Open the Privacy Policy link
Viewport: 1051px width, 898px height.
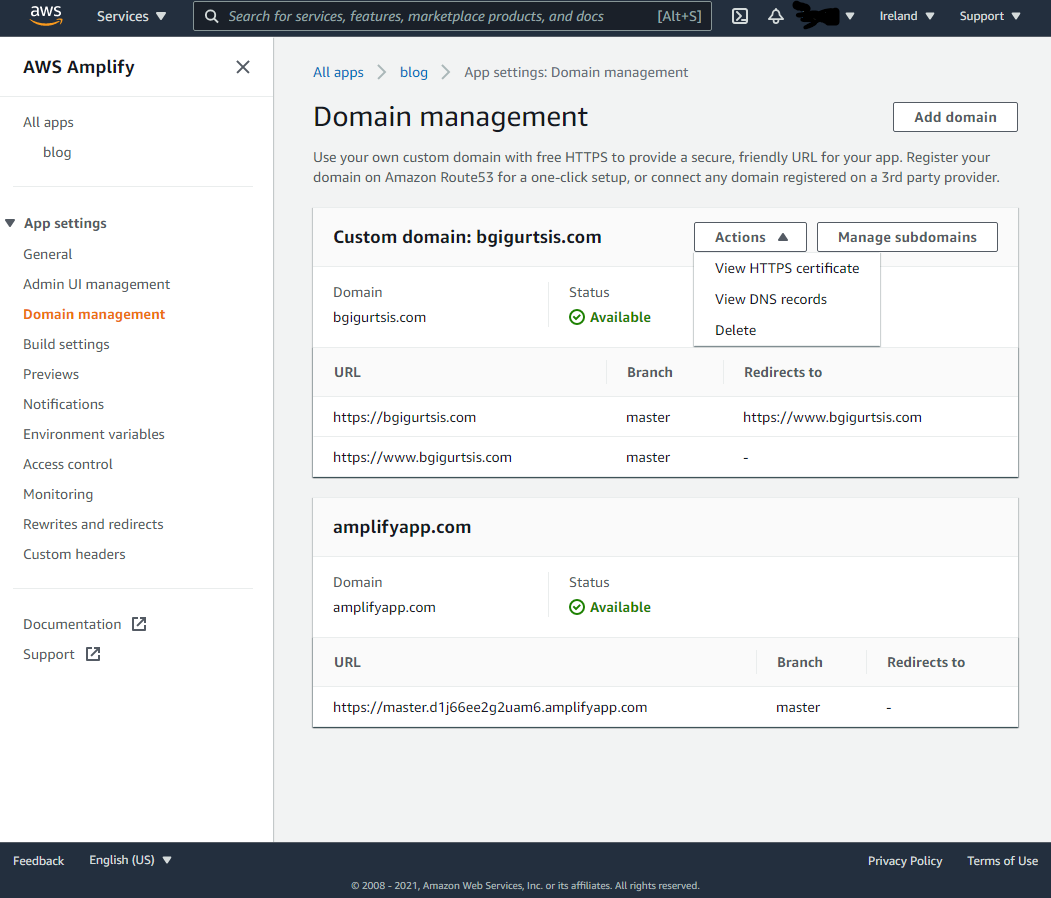[x=905, y=860]
